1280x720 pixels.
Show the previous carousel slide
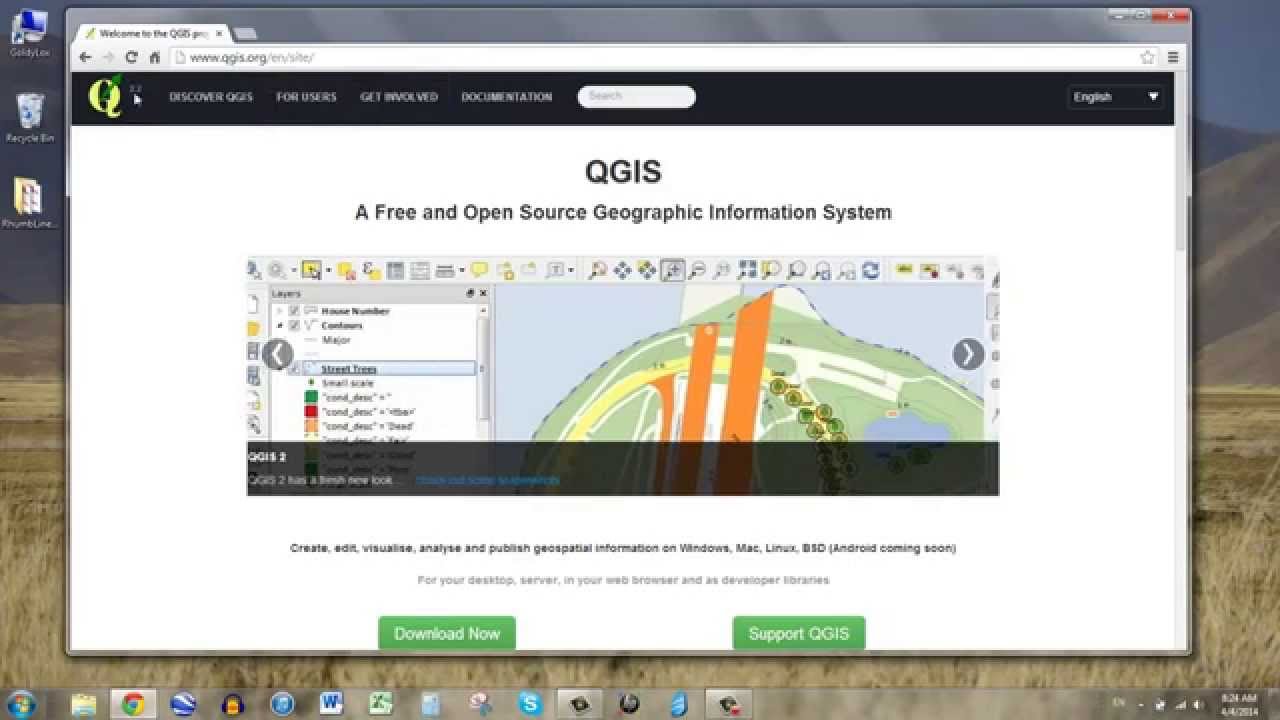277,354
